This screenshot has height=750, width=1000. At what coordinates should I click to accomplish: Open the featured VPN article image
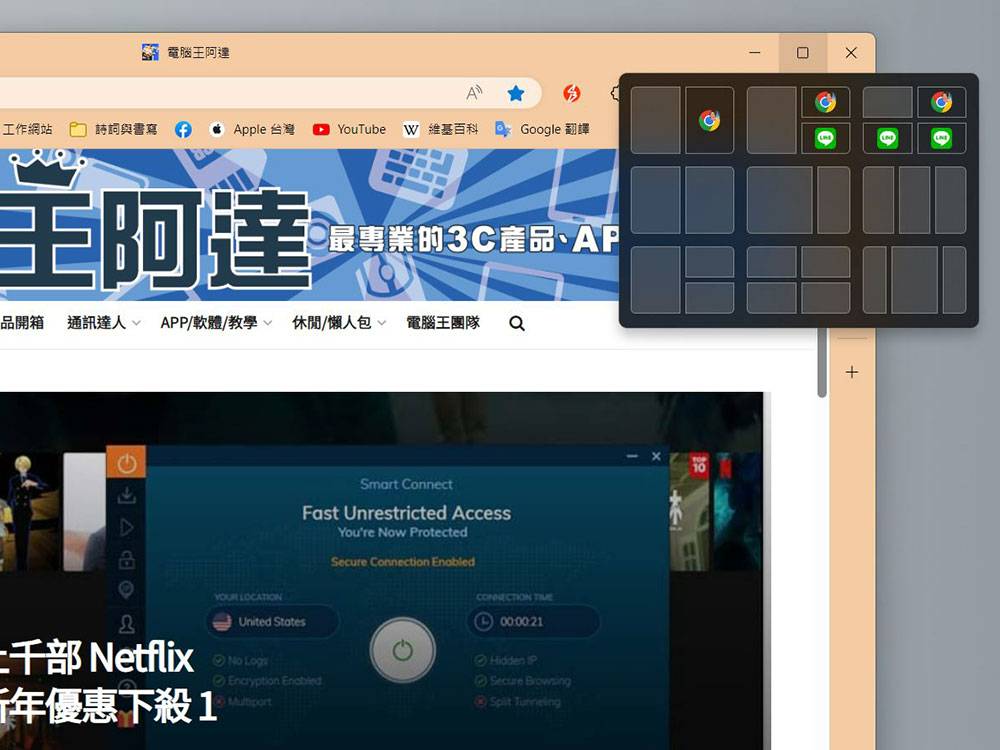381,571
